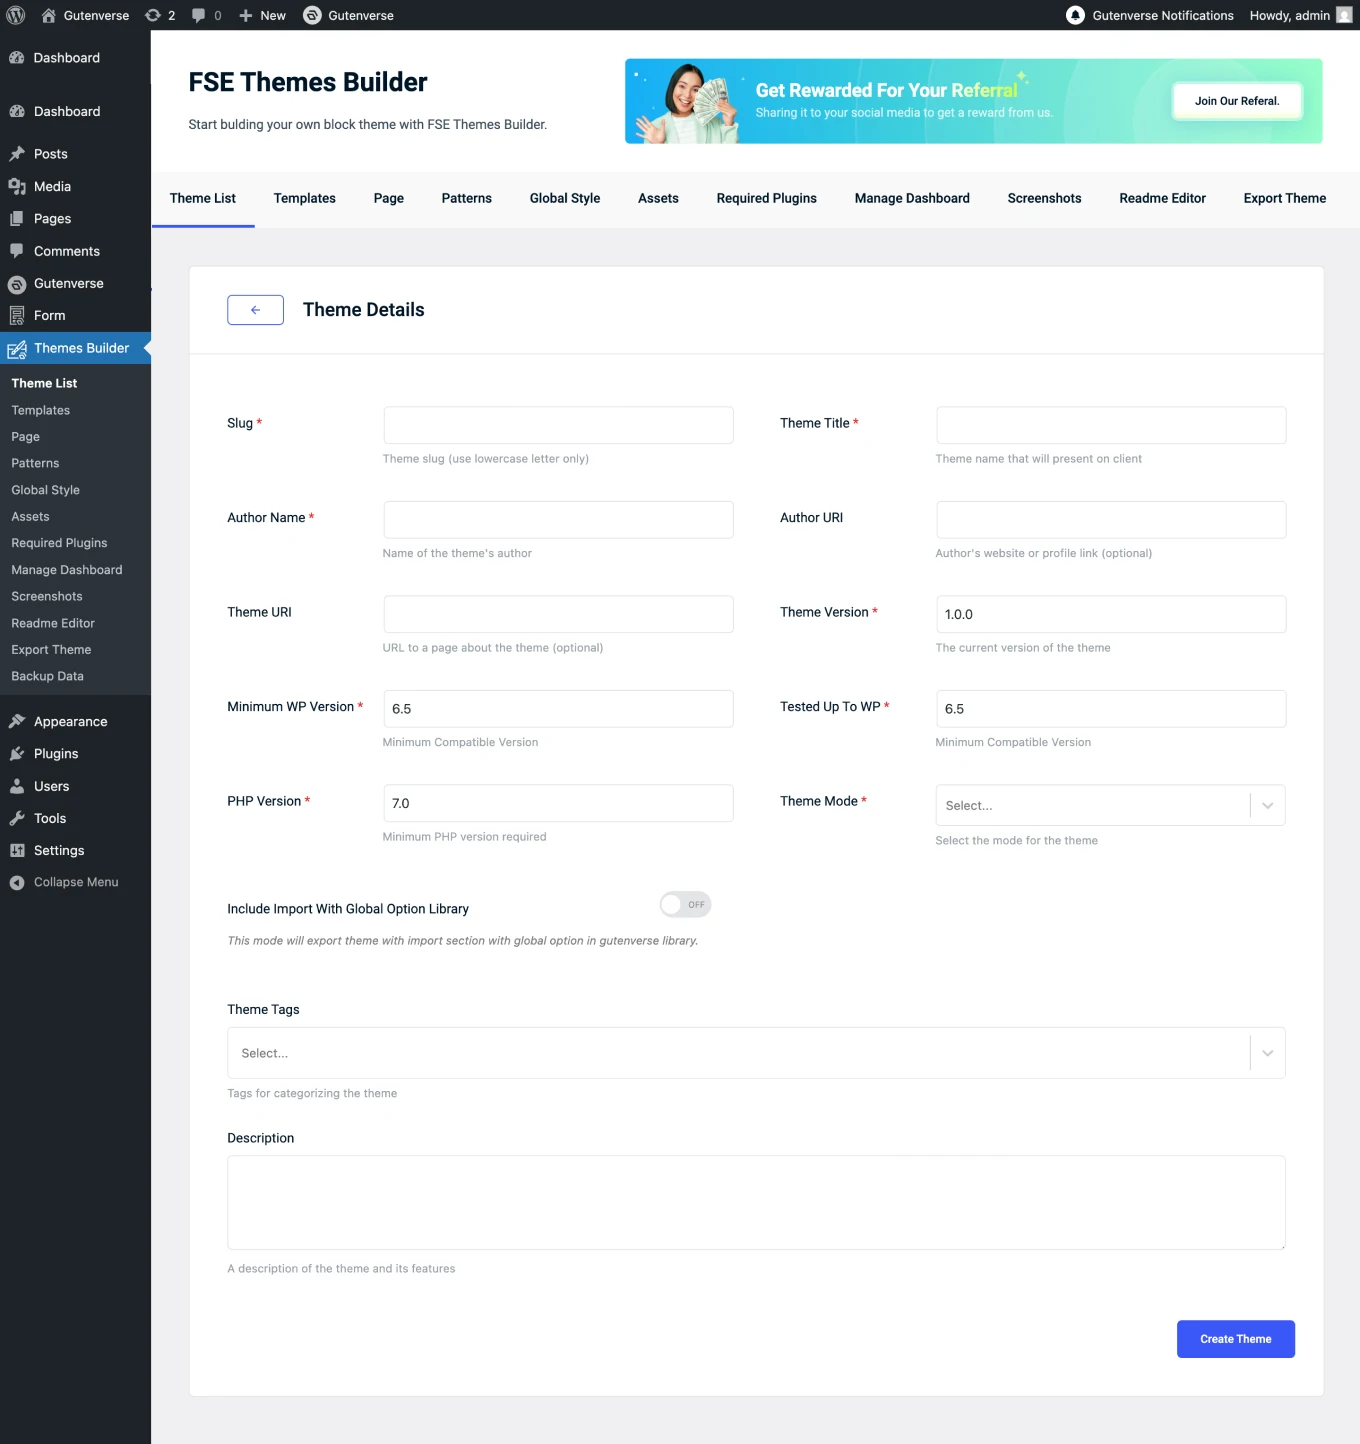
Task: Click the Theme Tags chevron arrow
Action: [x=1267, y=1053]
